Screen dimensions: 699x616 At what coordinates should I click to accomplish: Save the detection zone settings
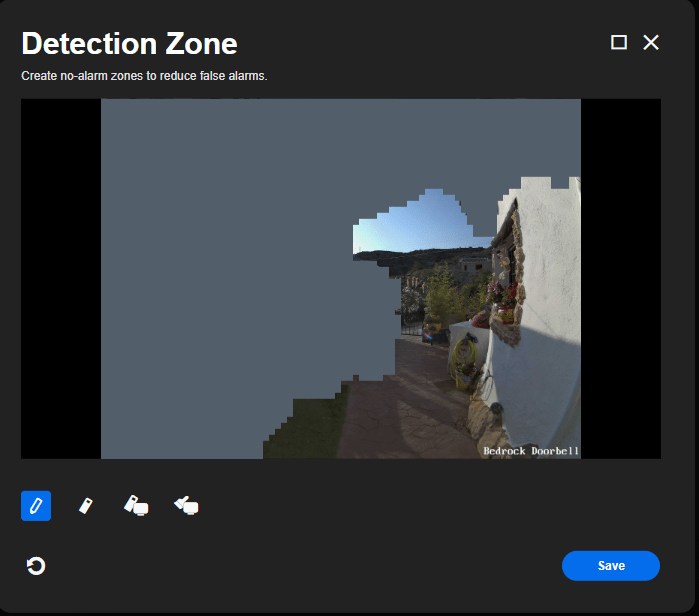click(x=610, y=566)
